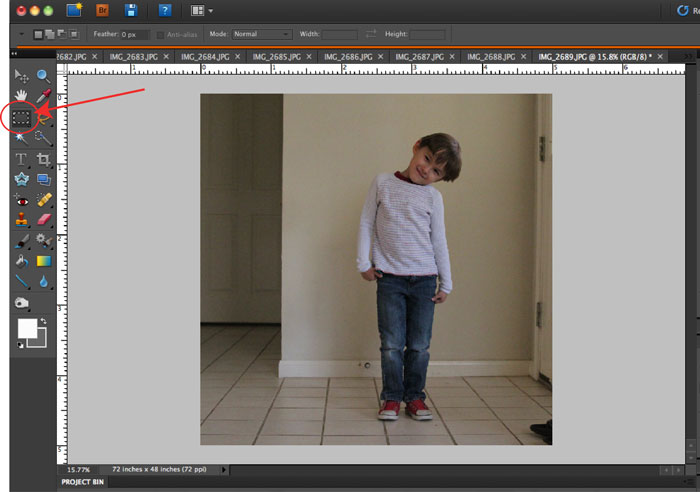
Task: Select the Cookie Cutter star tool
Action: click(21, 179)
